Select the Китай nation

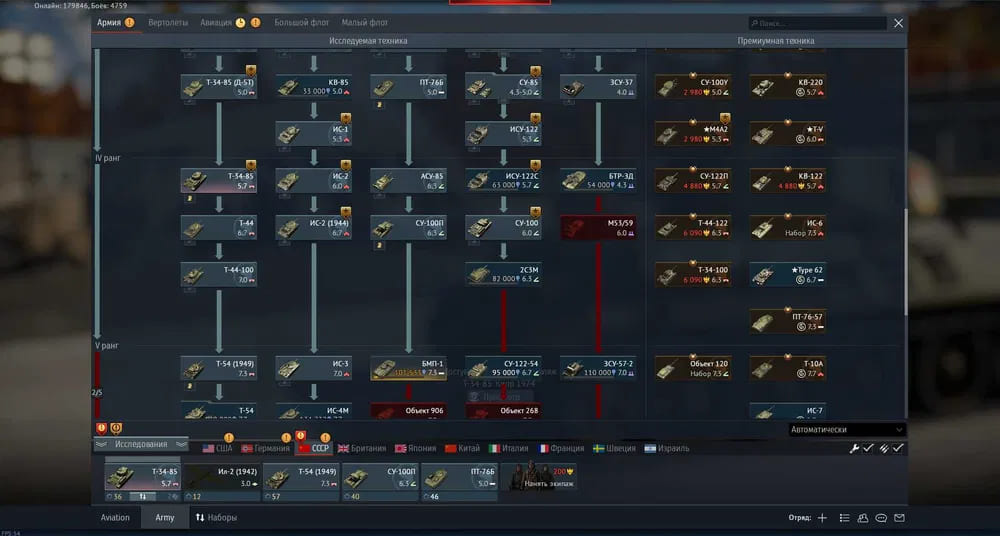click(x=462, y=449)
